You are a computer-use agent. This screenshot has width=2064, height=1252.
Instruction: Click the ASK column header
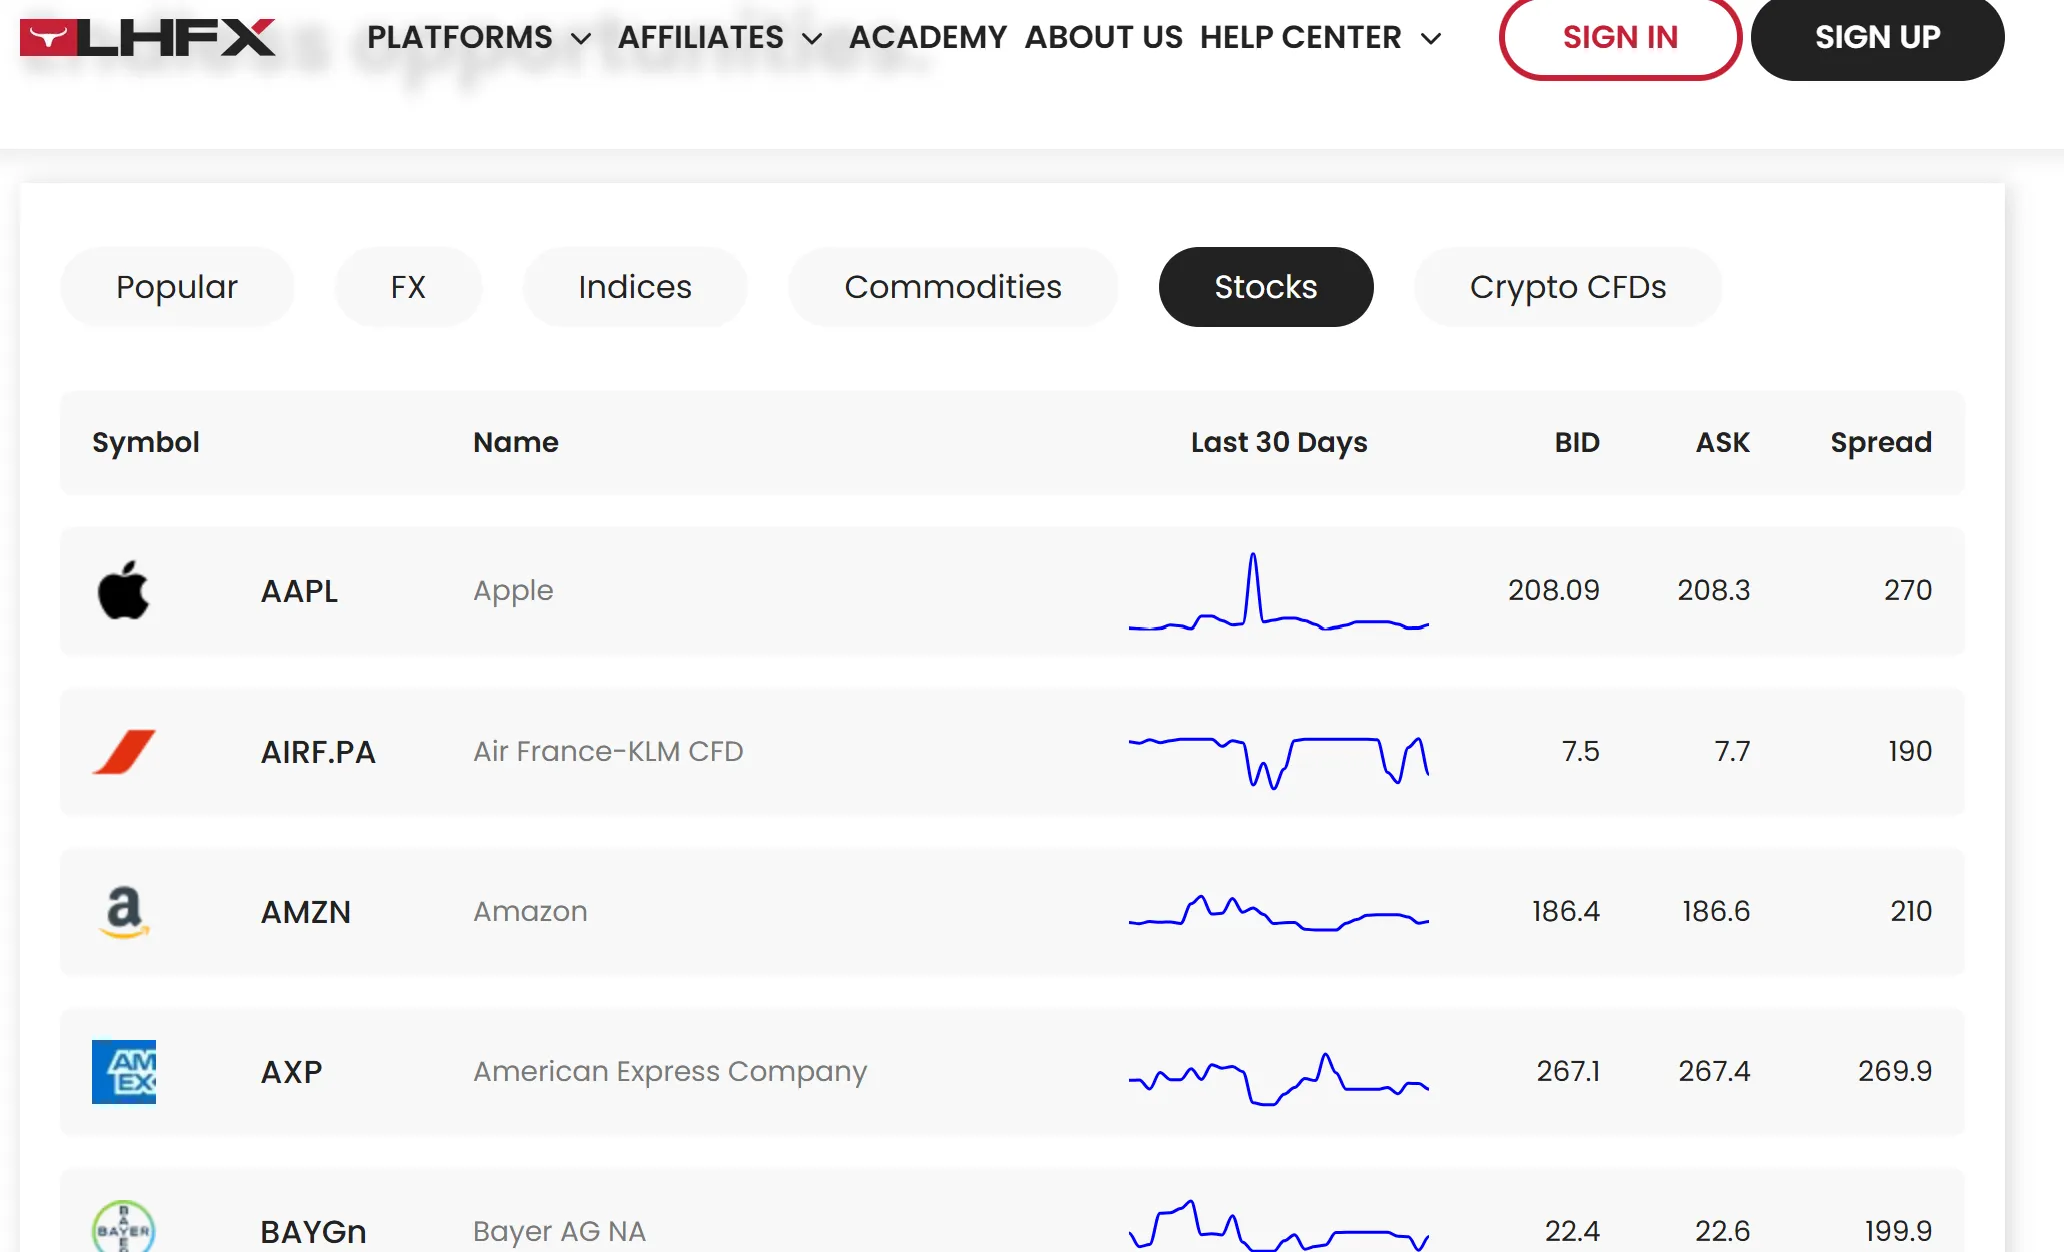1722,442
